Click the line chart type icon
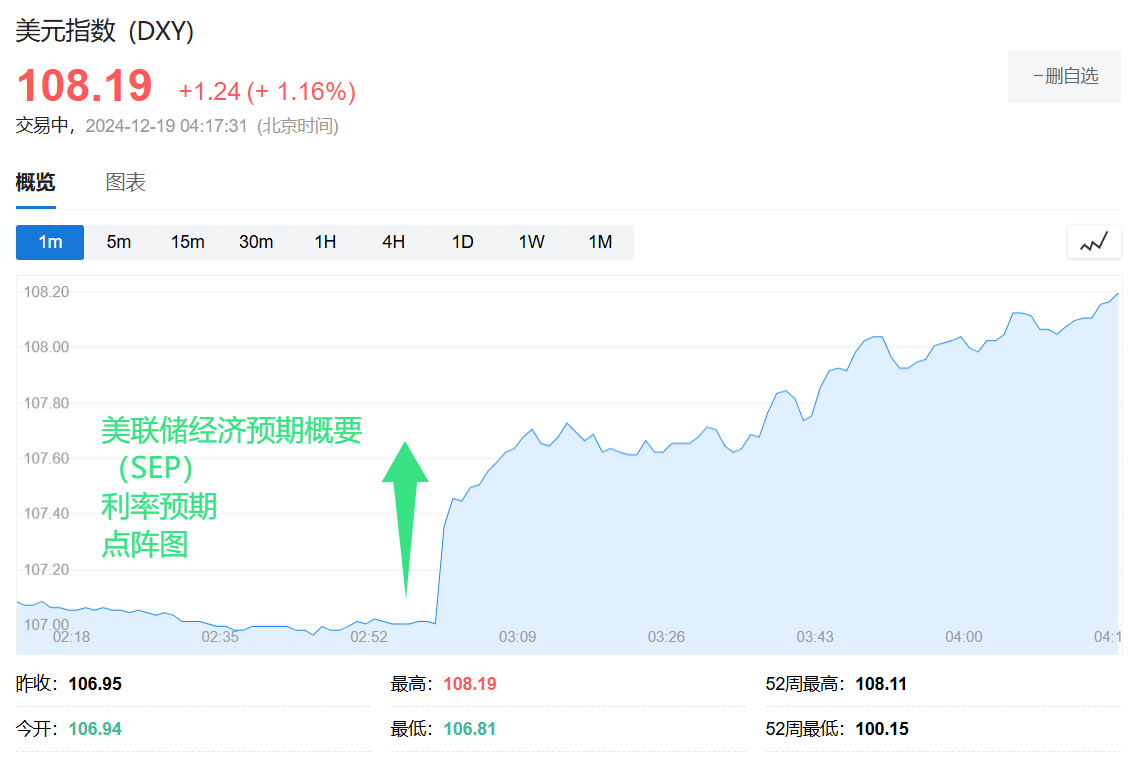Viewport: 1136px width, 765px height. [1093, 242]
